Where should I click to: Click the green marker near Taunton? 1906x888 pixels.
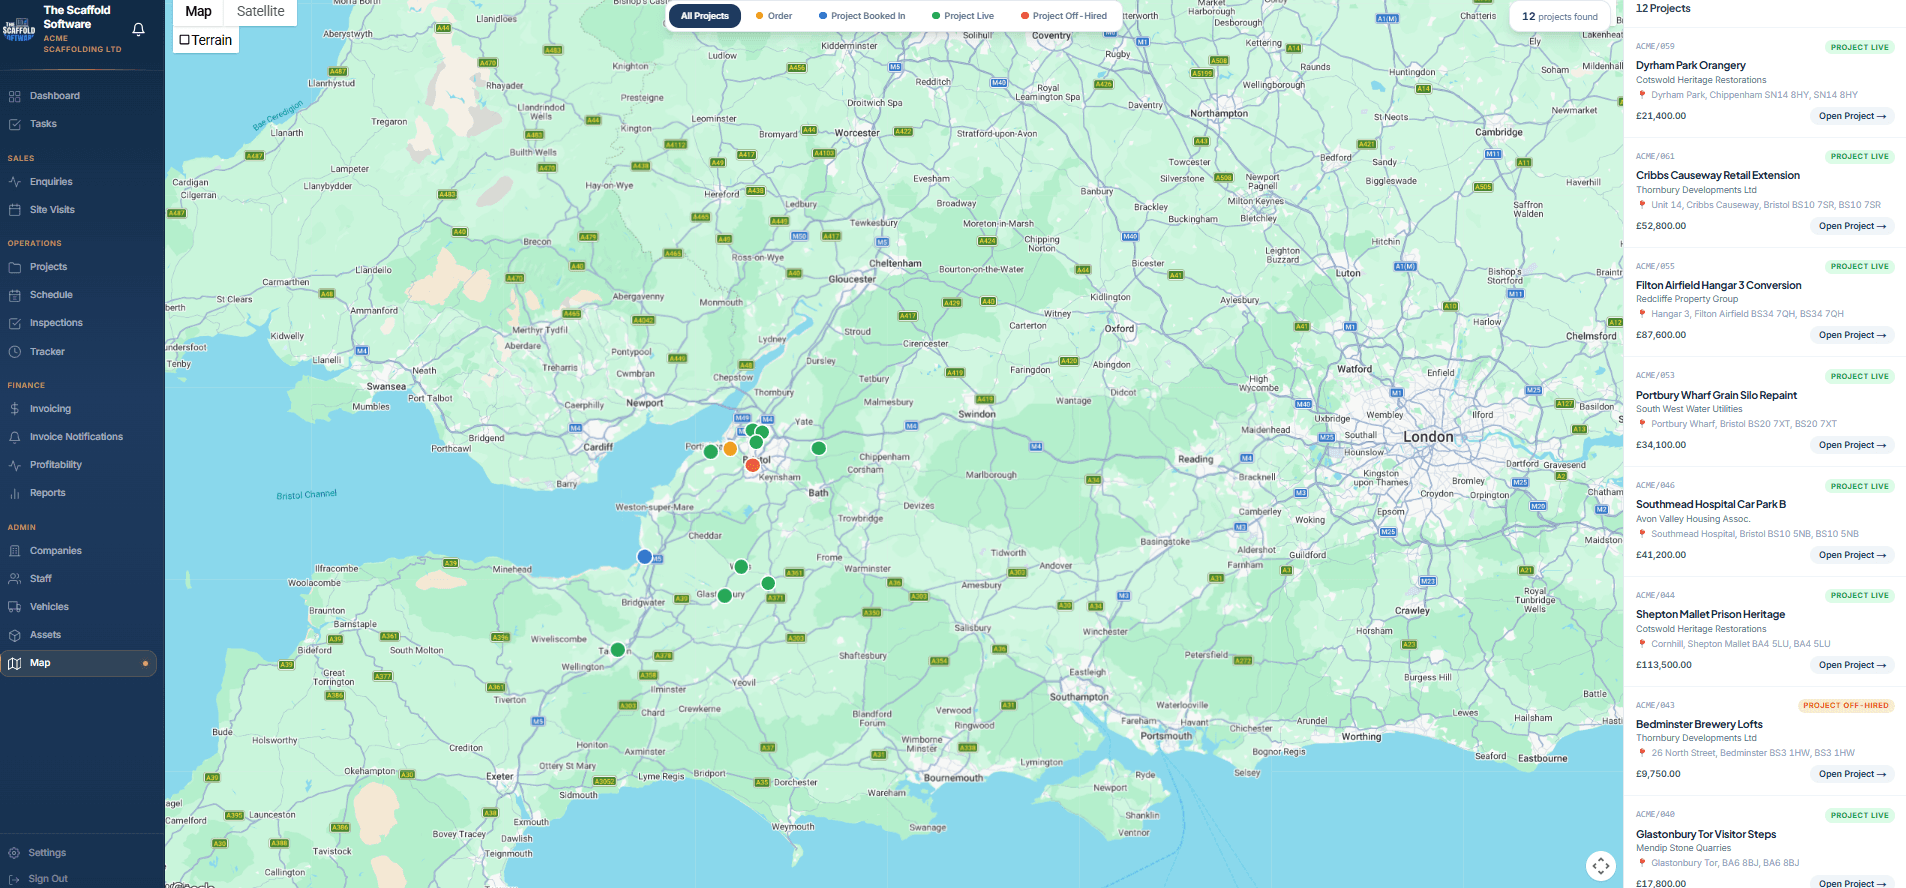(618, 650)
